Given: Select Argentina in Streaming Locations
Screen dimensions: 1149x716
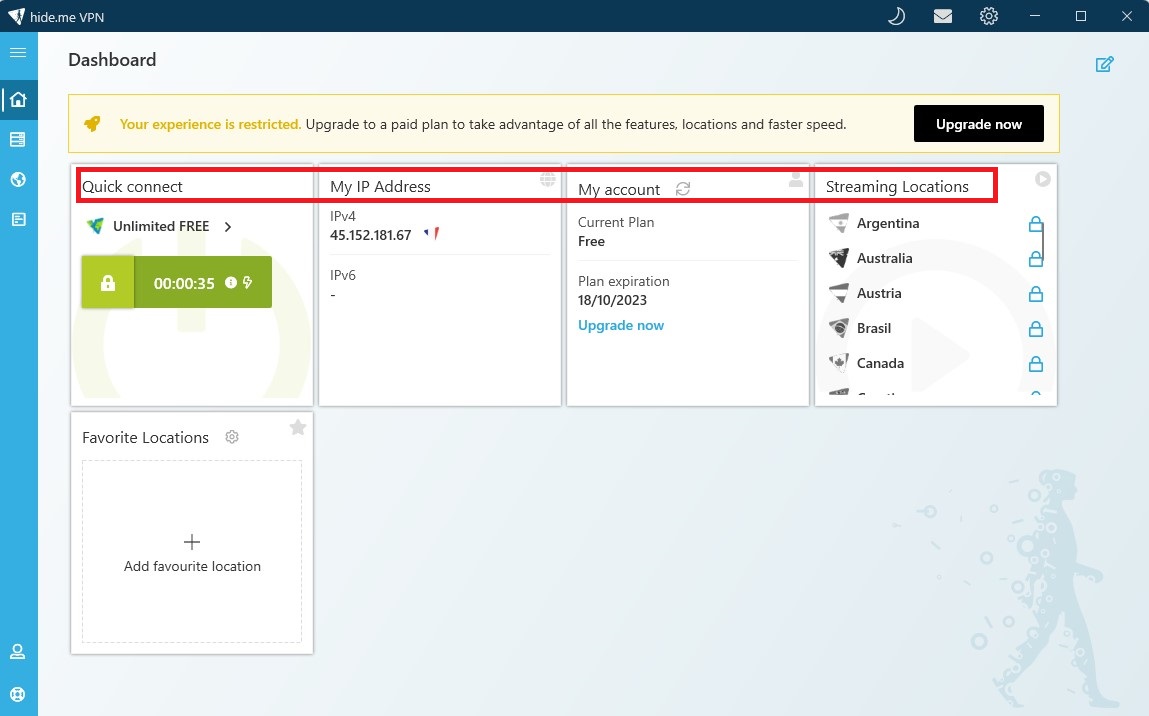Looking at the screenshot, I should click(x=887, y=223).
